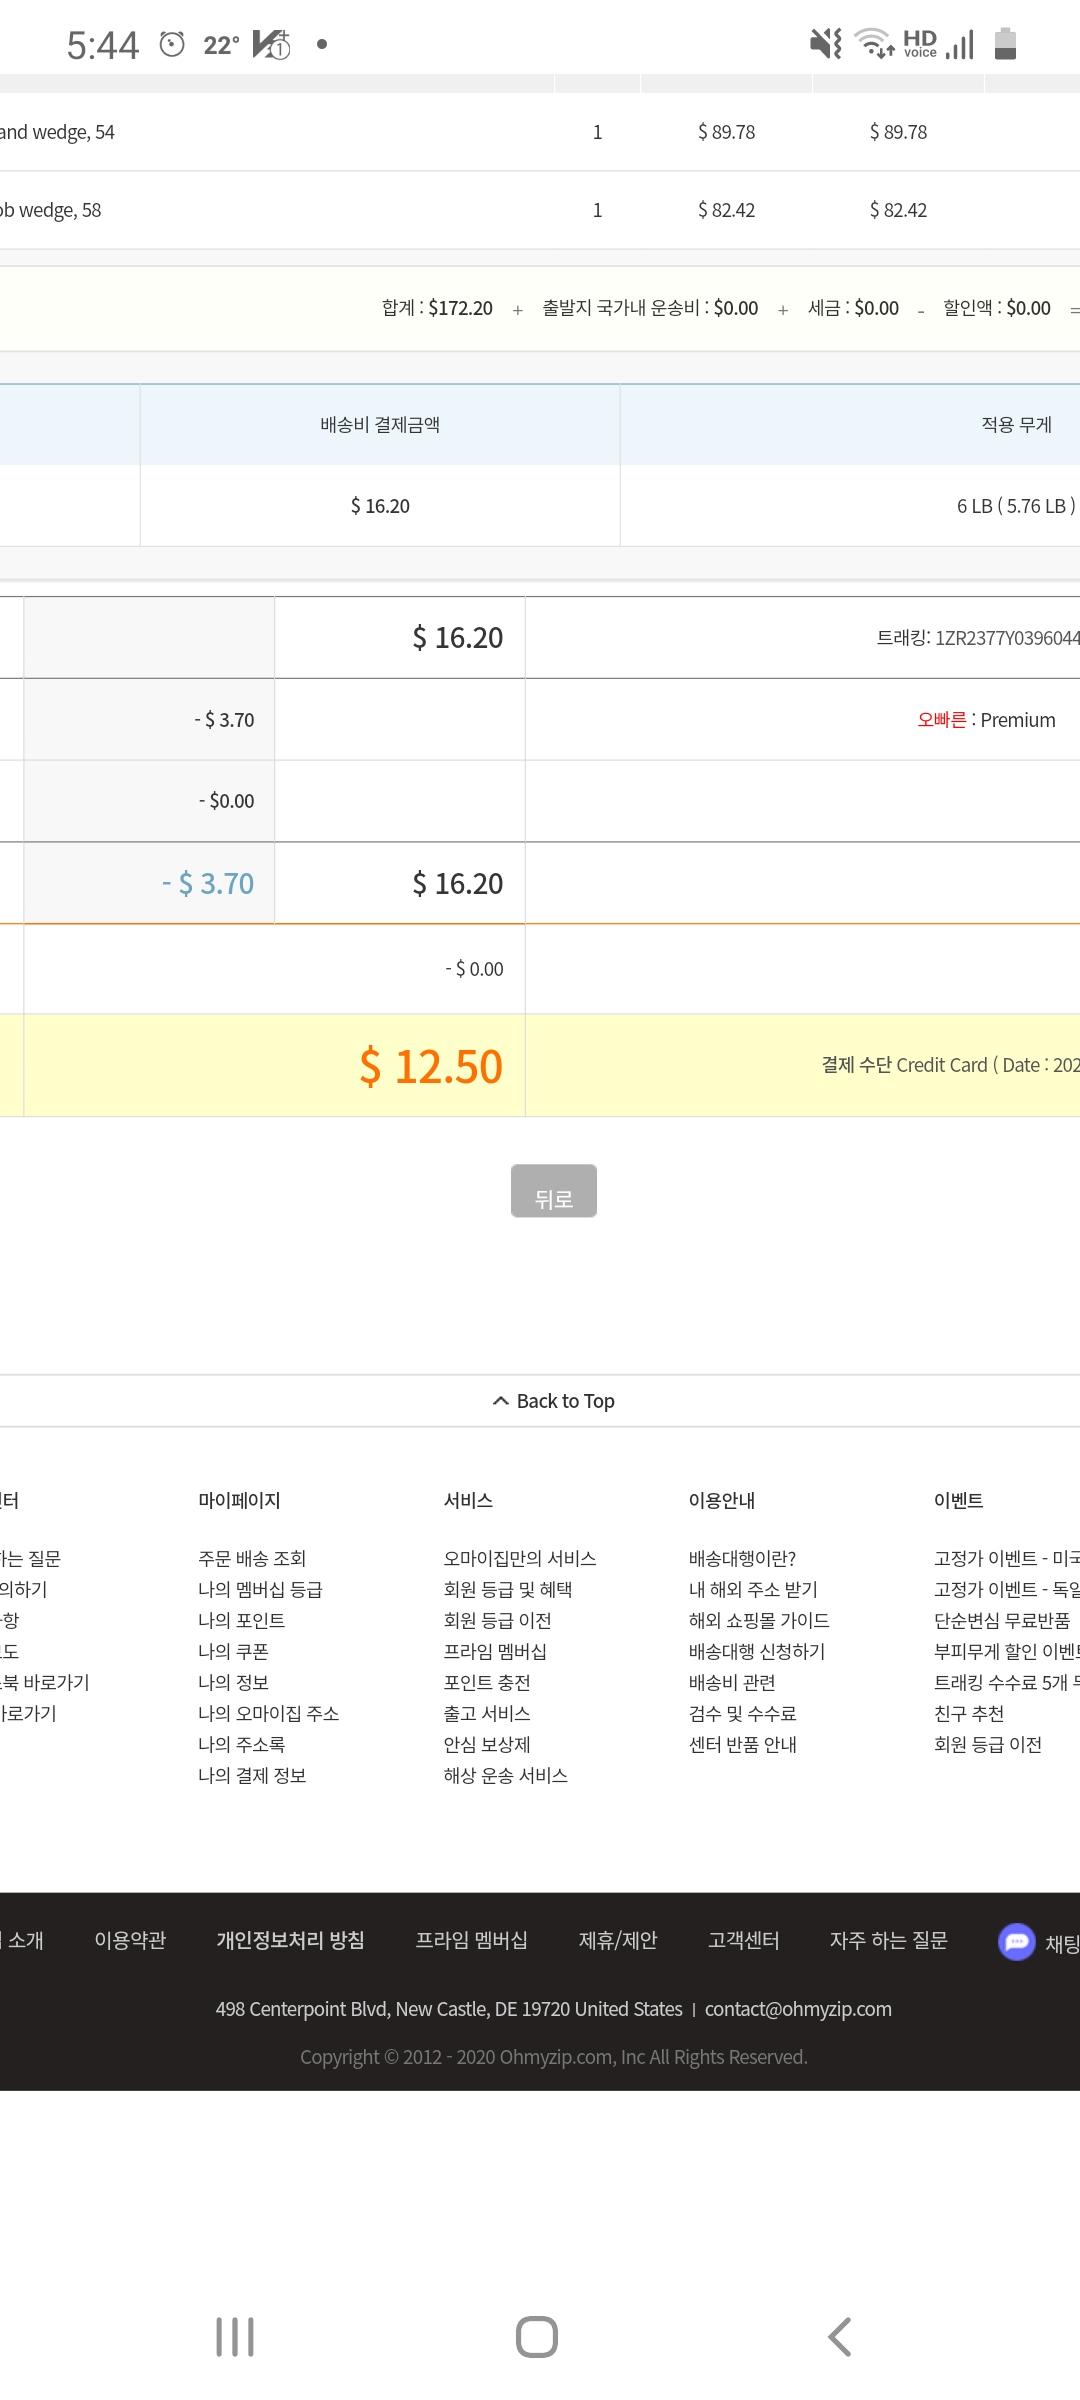
Task: Tap the Android home button
Action: pyautogui.click(x=537, y=2337)
